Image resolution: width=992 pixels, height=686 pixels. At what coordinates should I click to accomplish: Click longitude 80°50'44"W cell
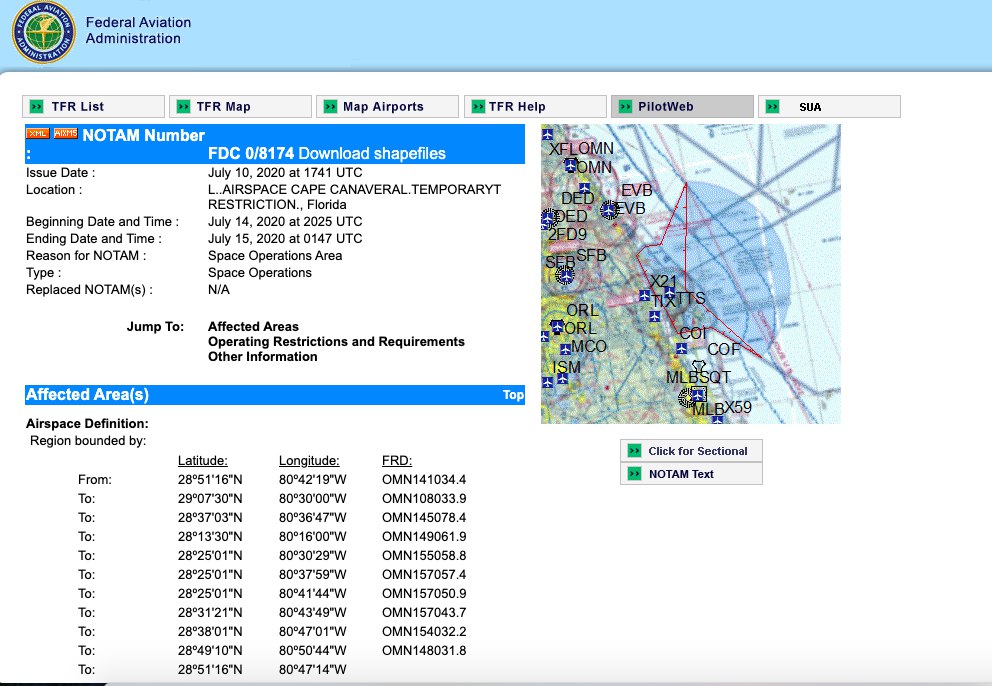tap(313, 651)
